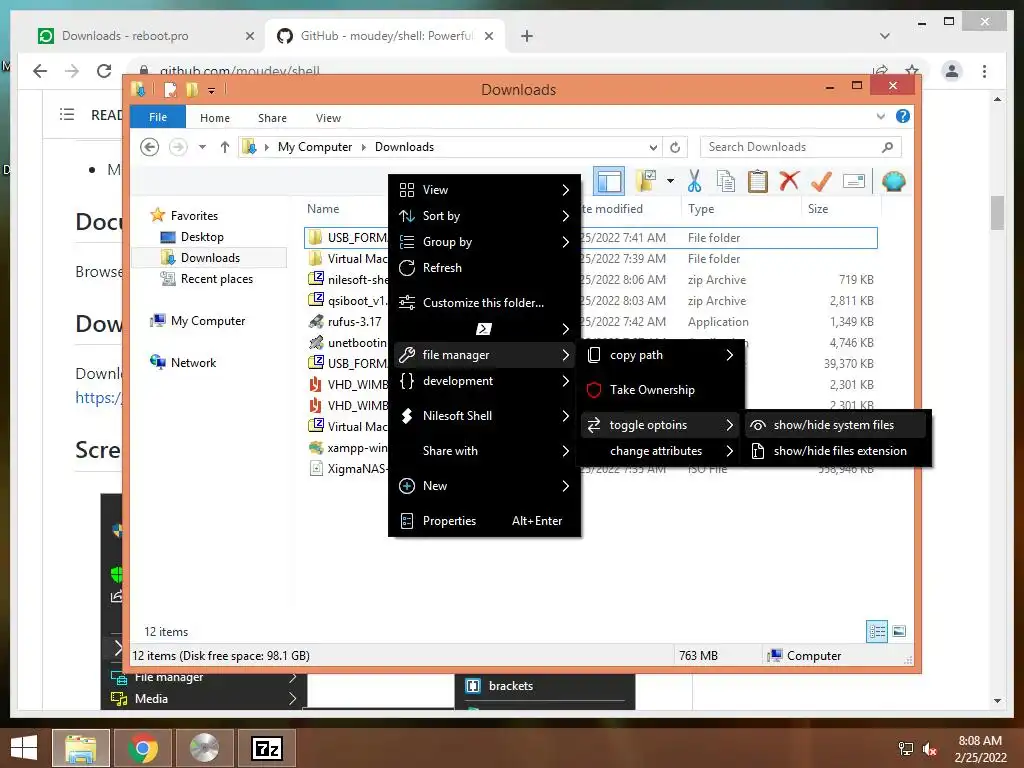Open Chrome three-dot menu
Viewport: 1024px width, 768px height.
click(984, 71)
